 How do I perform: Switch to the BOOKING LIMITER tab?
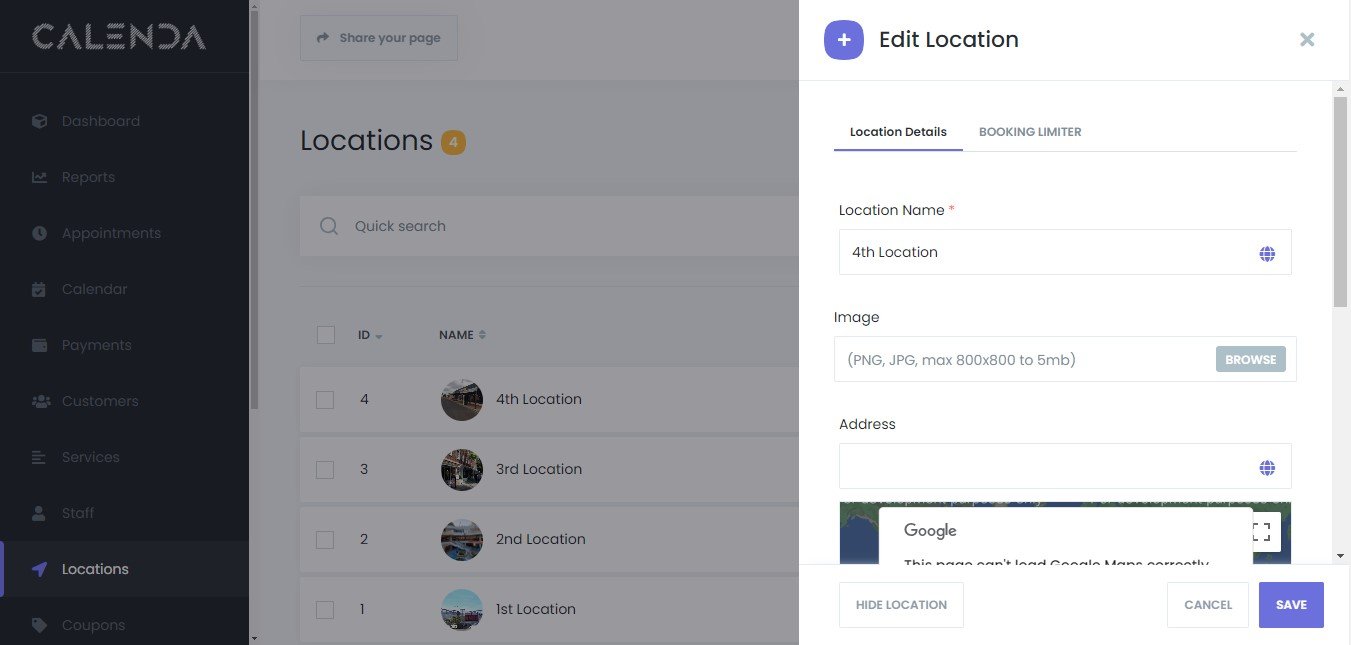[x=1029, y=132]
